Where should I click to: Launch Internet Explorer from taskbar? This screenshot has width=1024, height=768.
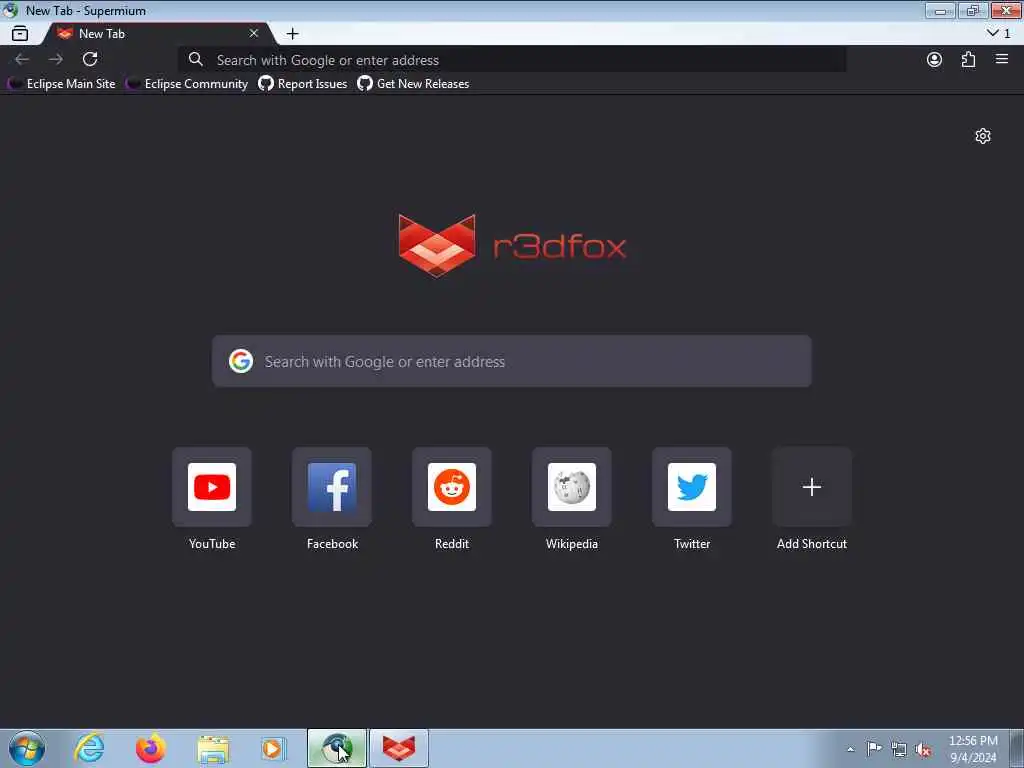pyautogui.click(x=89, y=748)
